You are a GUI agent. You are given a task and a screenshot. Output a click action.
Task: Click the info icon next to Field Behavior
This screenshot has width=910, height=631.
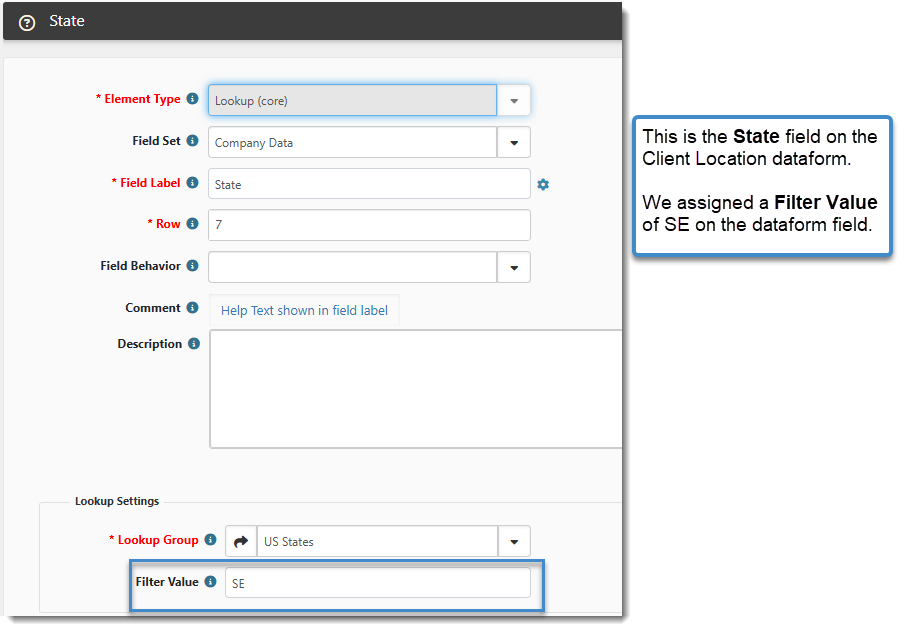(x=192, y=266)
